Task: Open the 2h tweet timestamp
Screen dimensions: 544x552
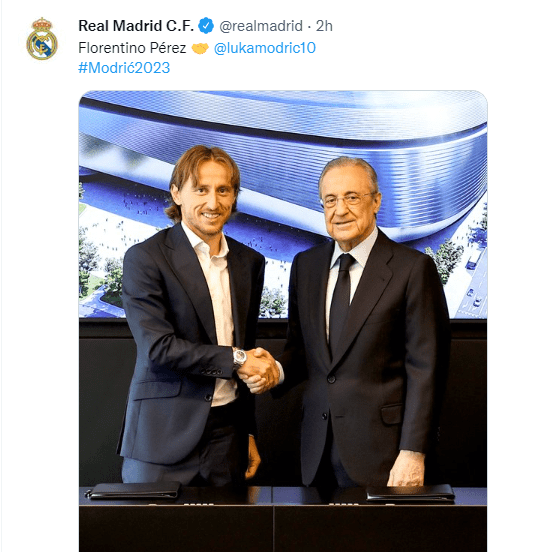Action: pos(324,26)
